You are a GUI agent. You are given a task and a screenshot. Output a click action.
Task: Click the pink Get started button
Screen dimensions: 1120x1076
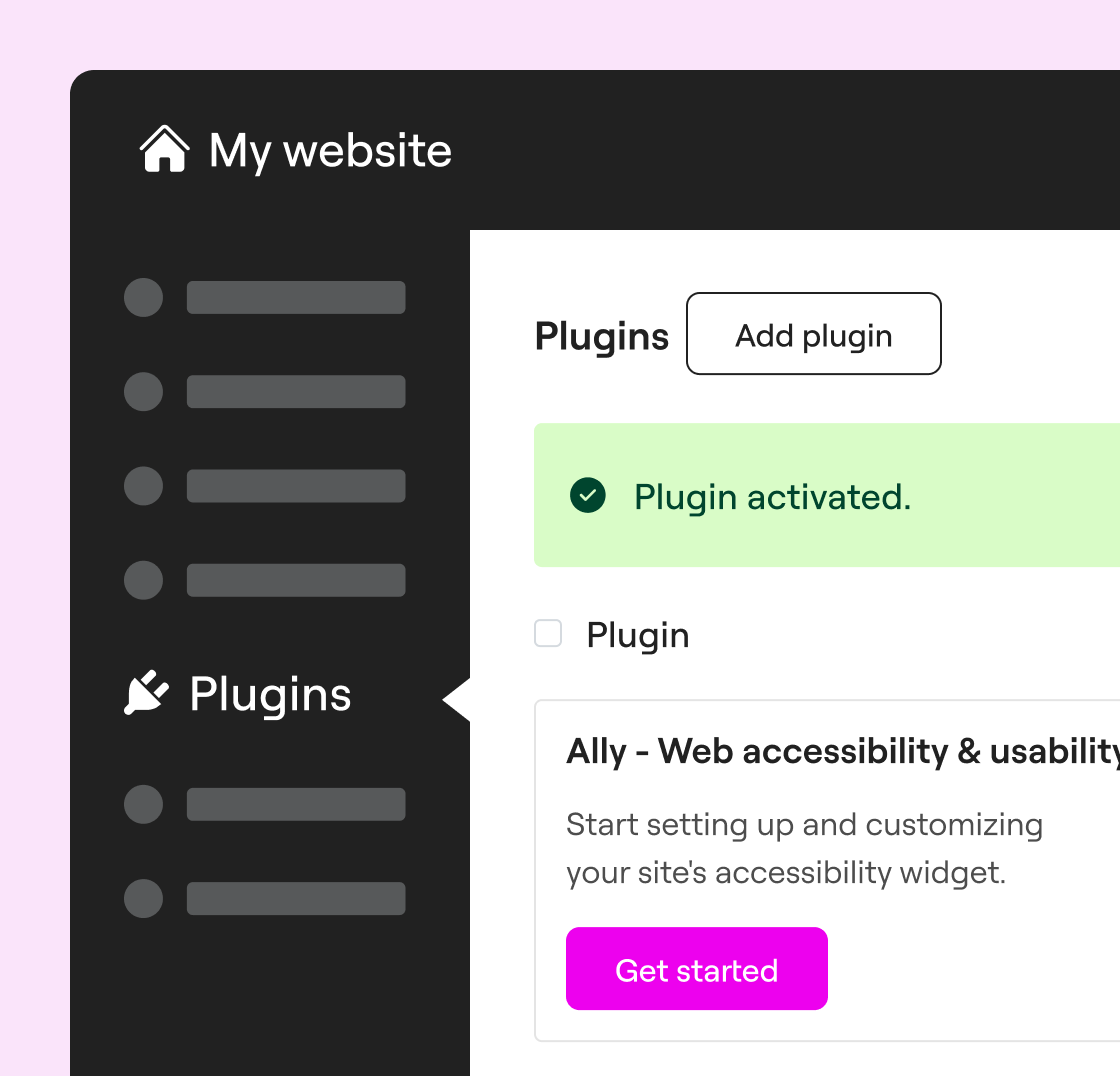coord(696,969)
